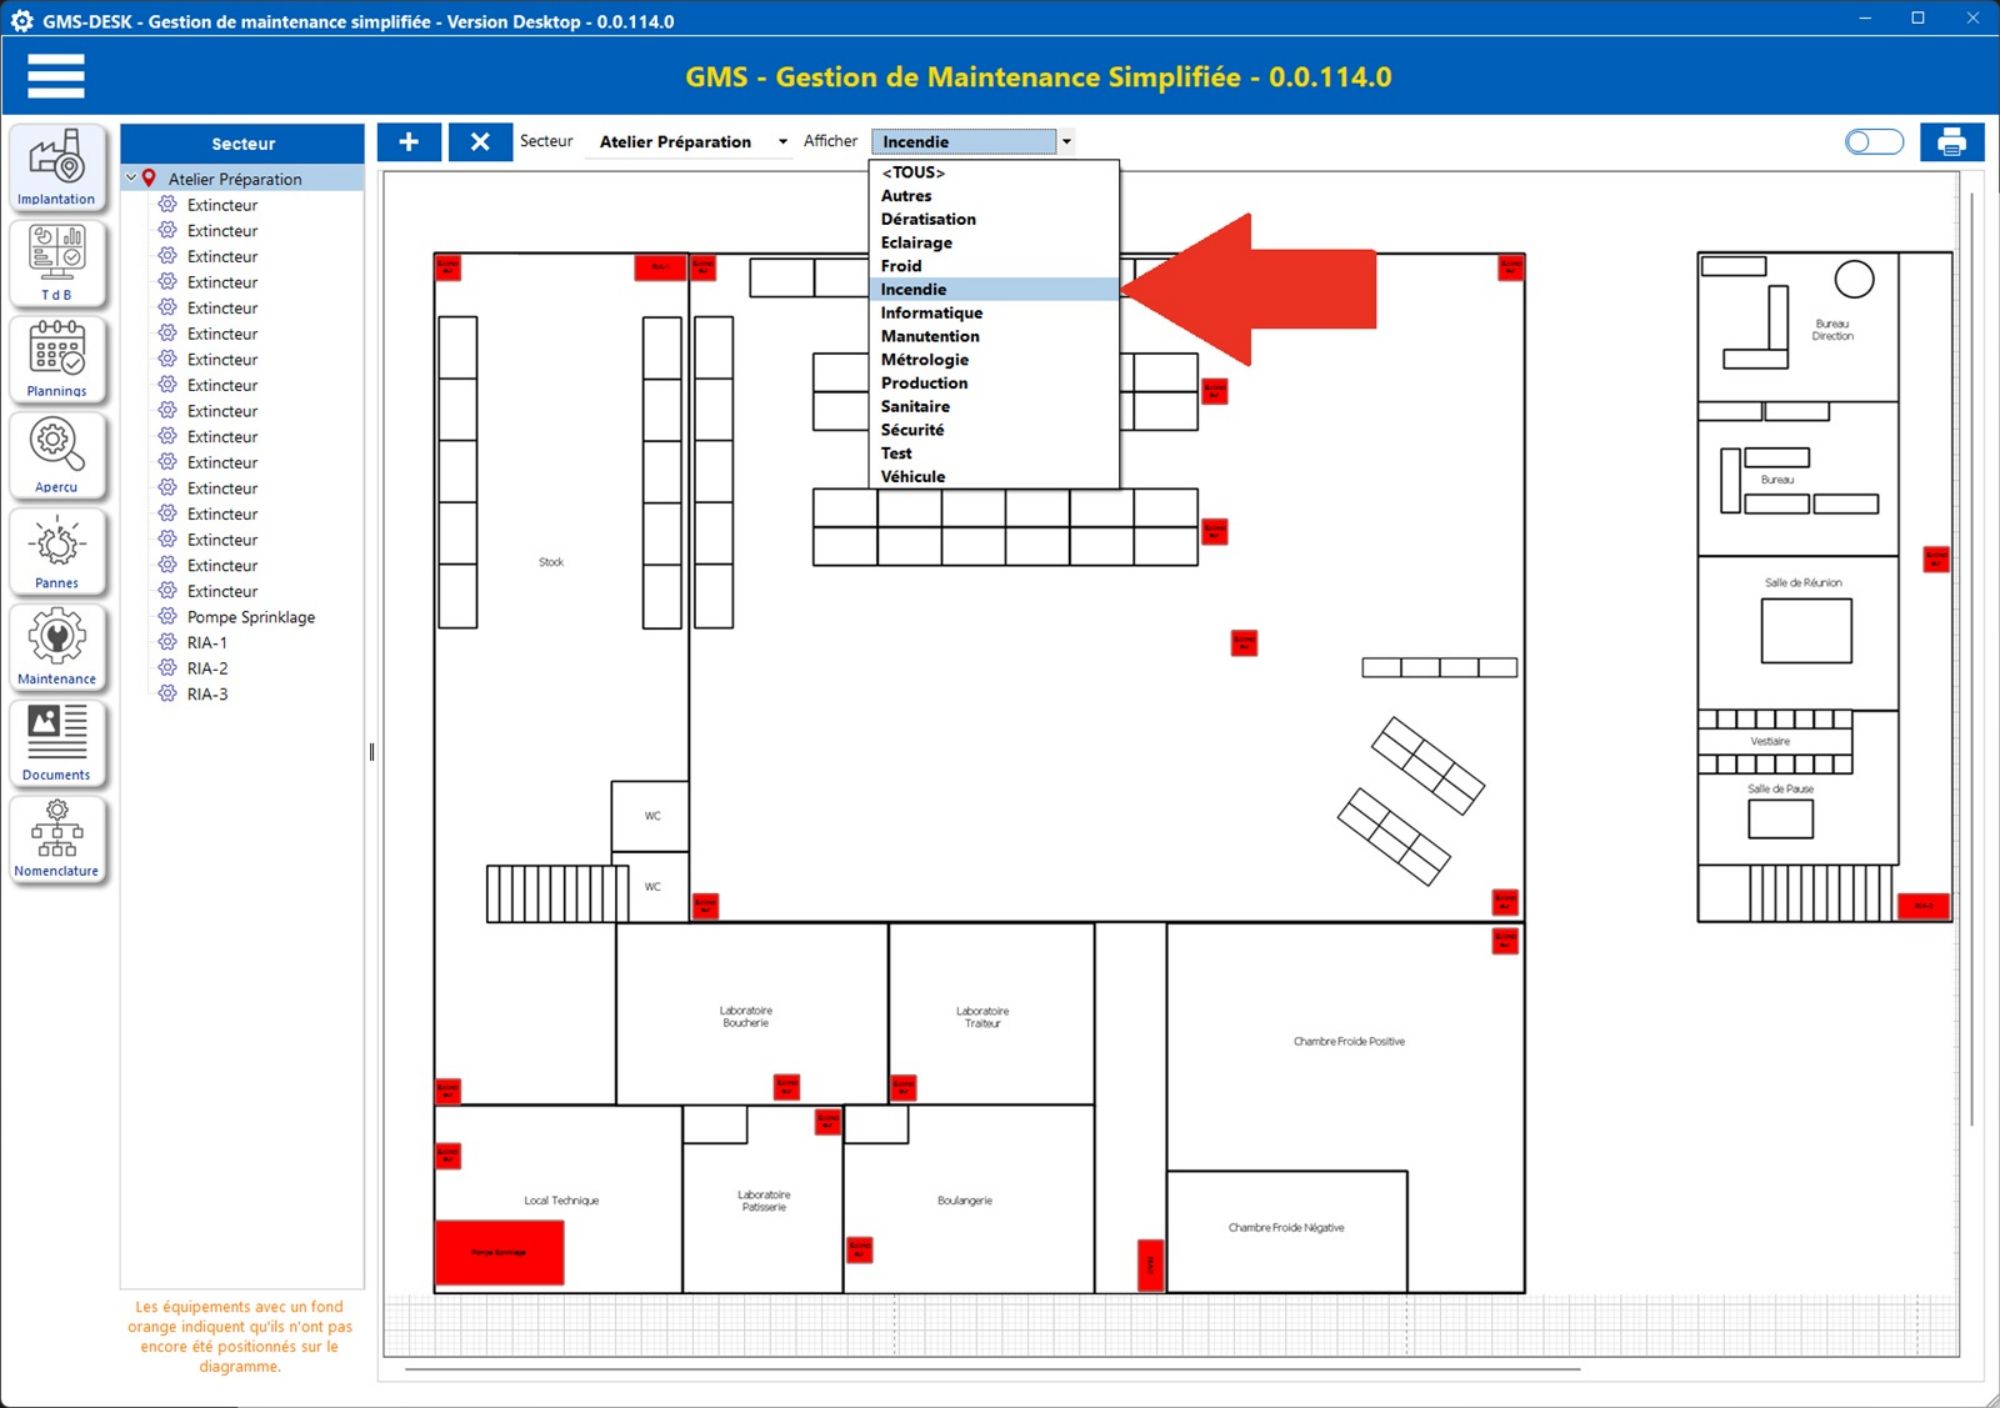This screenshot has width=2000, height=1408.
Task: Collapse the Atelier Préparation tree node
Action: point(131,178)
